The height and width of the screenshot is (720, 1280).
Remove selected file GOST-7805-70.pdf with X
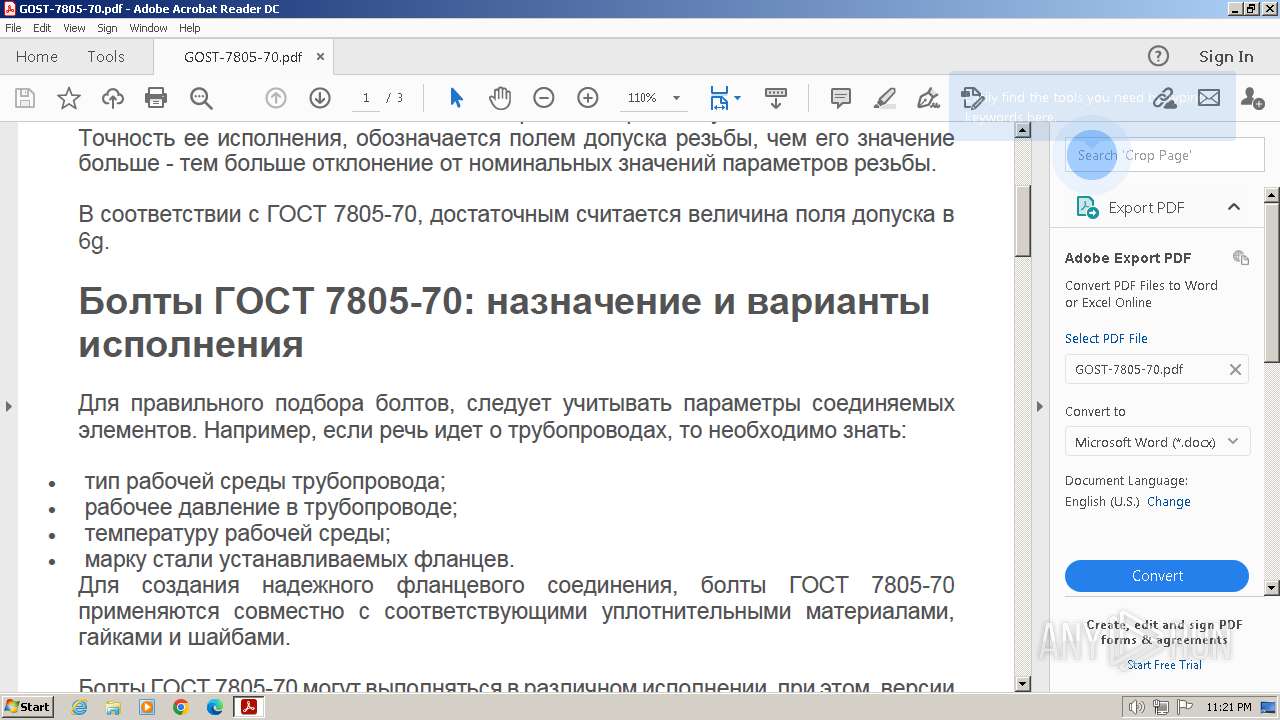point(1235,369)
